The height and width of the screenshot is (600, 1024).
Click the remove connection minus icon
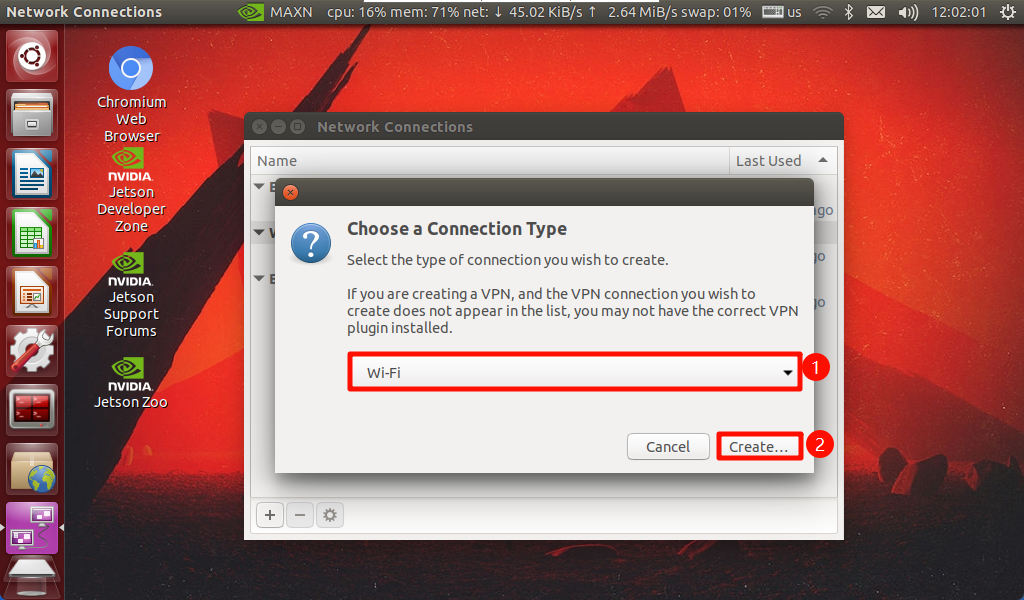tap(300, 515)
